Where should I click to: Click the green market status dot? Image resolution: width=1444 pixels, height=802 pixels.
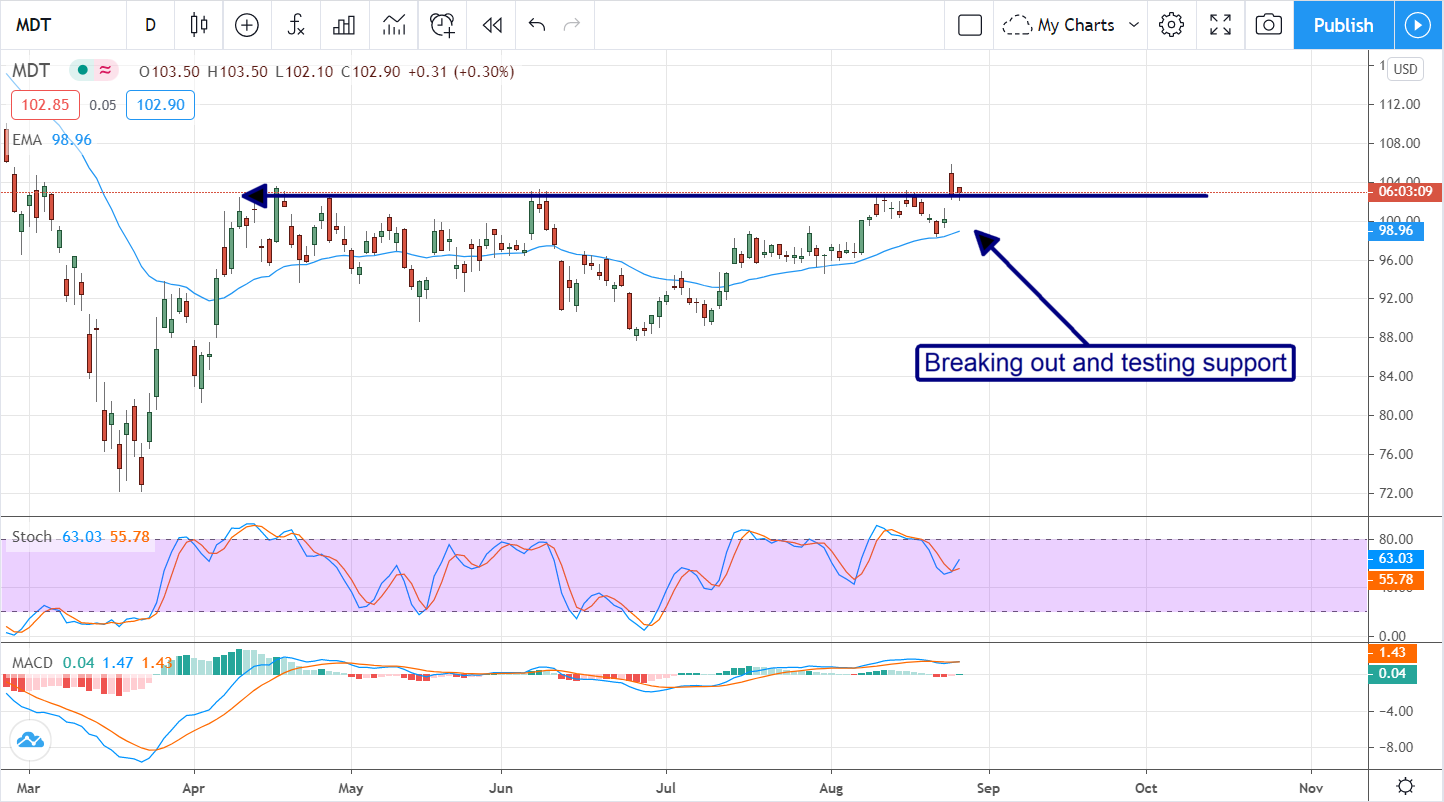point(82,71)
